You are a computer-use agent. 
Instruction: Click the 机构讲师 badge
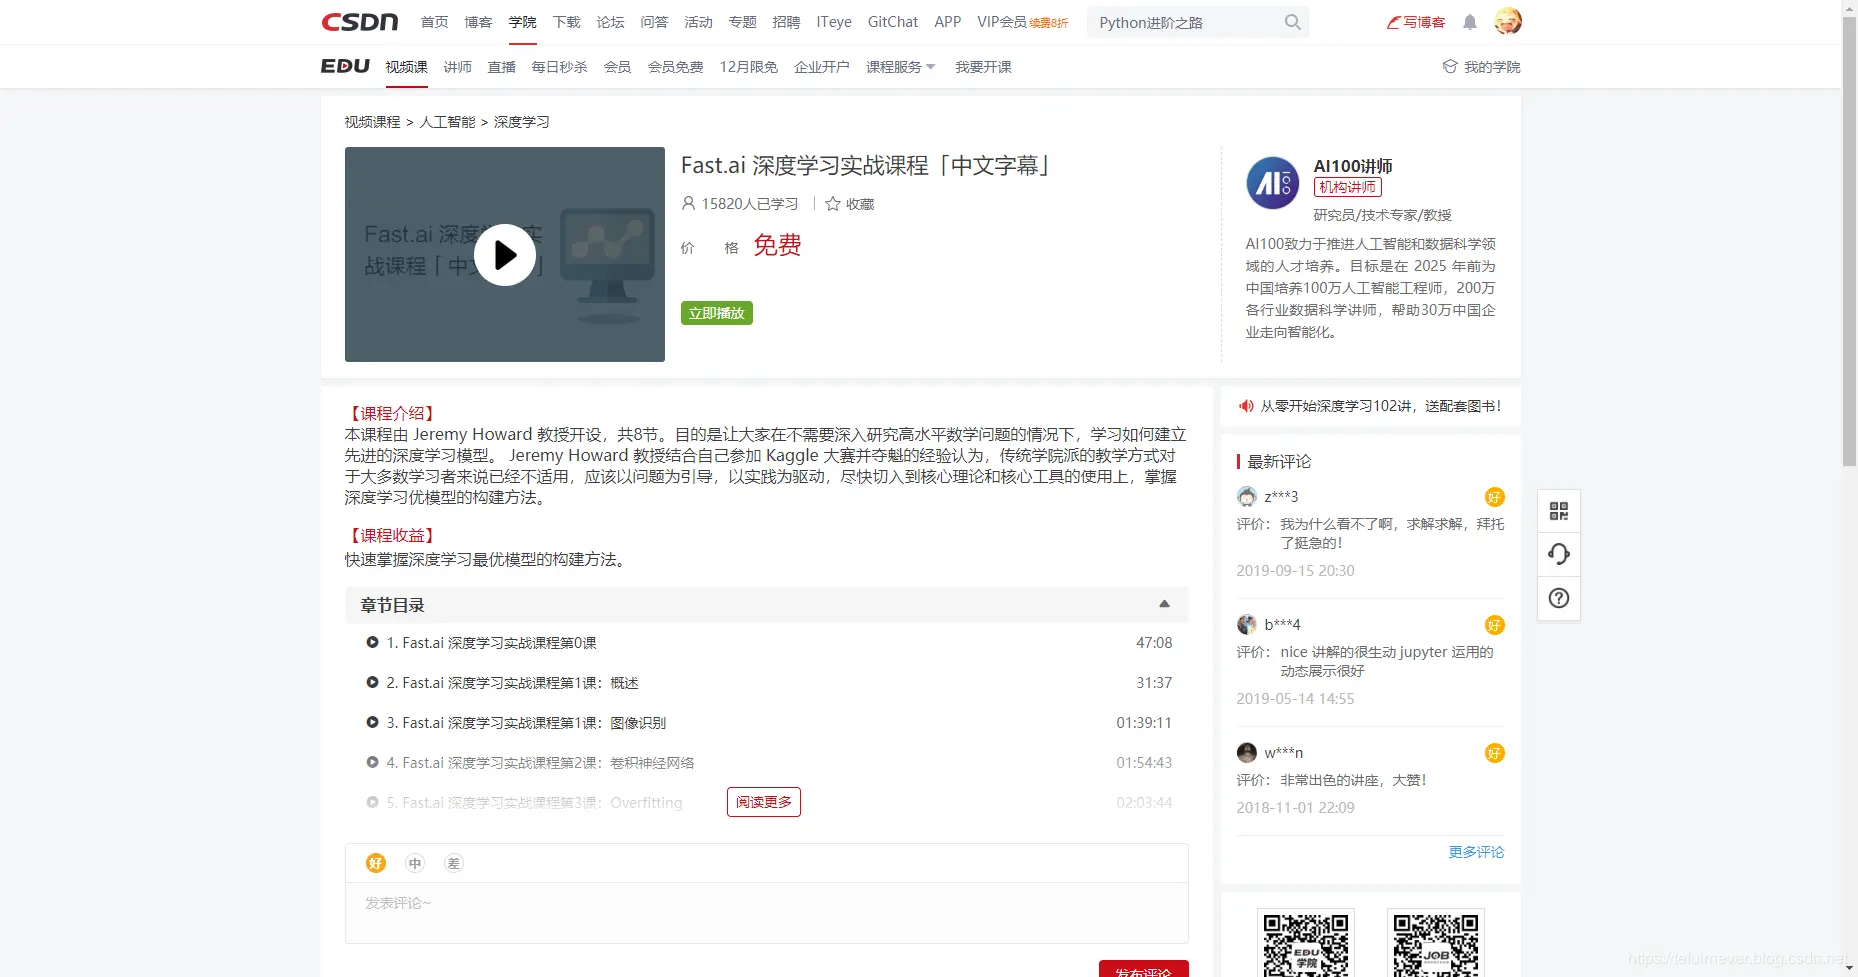point(1348,187)
